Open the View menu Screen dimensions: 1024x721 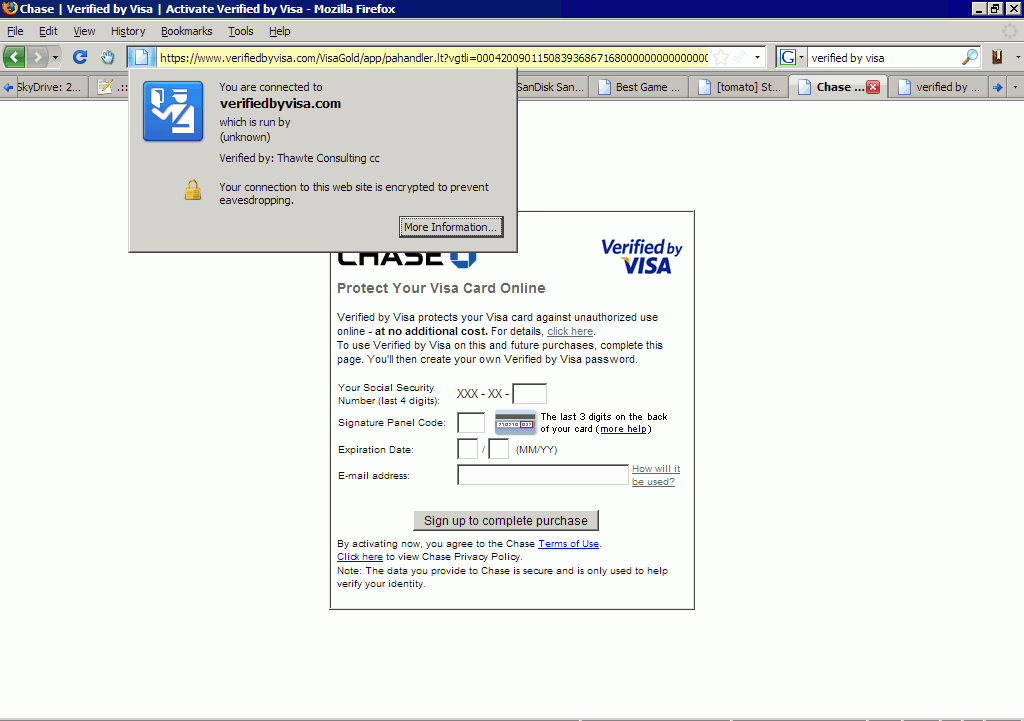click(x=84, y=31)
